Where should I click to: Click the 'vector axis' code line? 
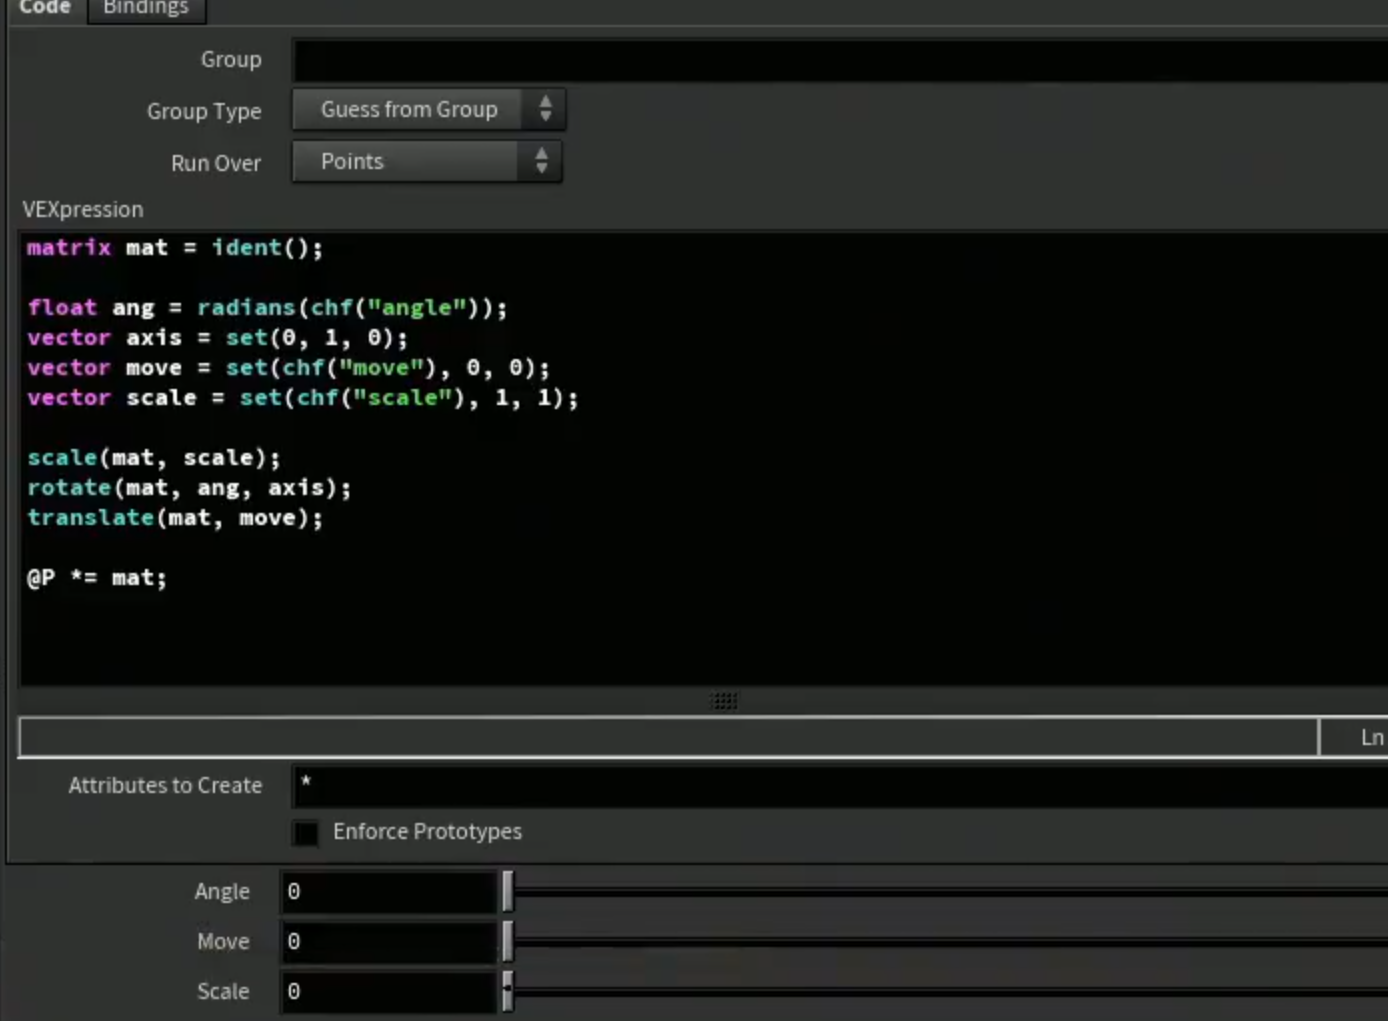(217, 338)
